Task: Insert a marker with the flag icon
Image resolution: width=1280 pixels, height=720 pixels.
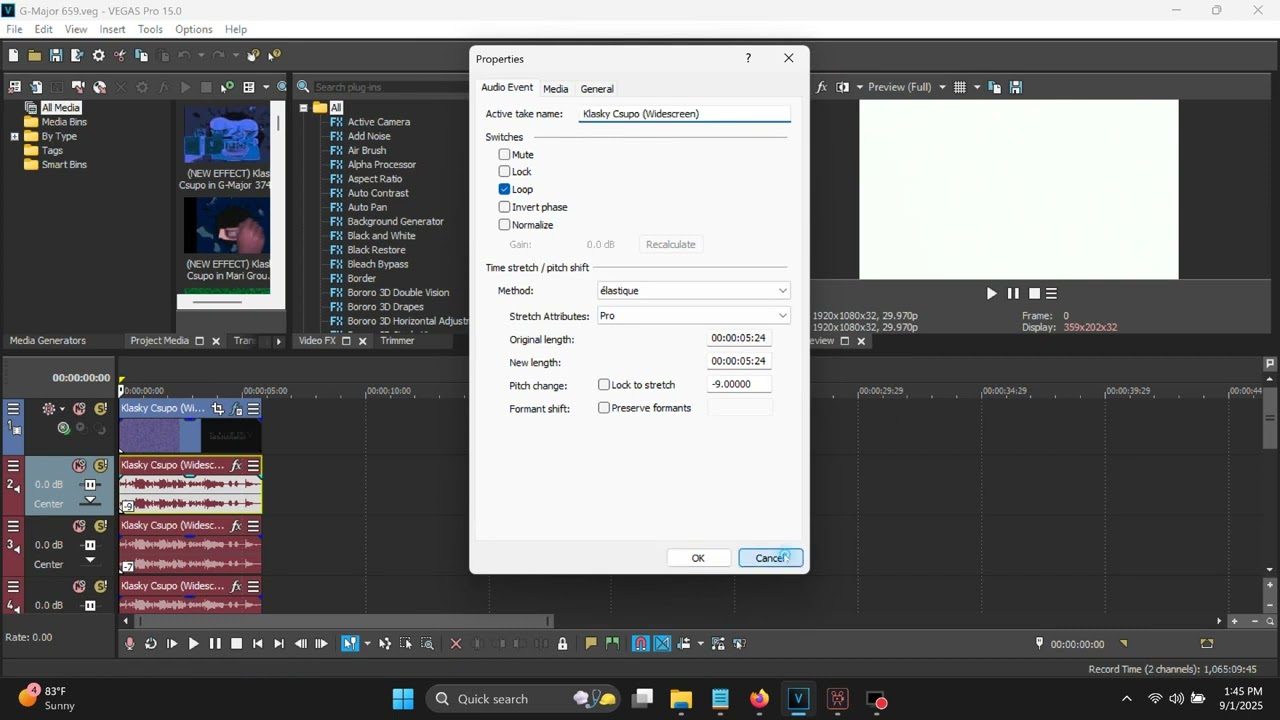Action: (591, 644)
